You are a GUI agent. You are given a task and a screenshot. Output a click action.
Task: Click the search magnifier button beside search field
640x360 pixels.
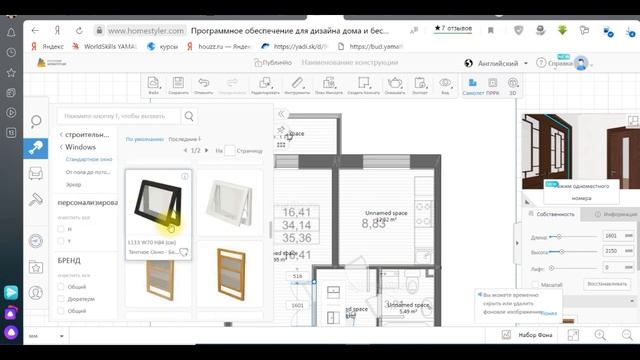189,116
